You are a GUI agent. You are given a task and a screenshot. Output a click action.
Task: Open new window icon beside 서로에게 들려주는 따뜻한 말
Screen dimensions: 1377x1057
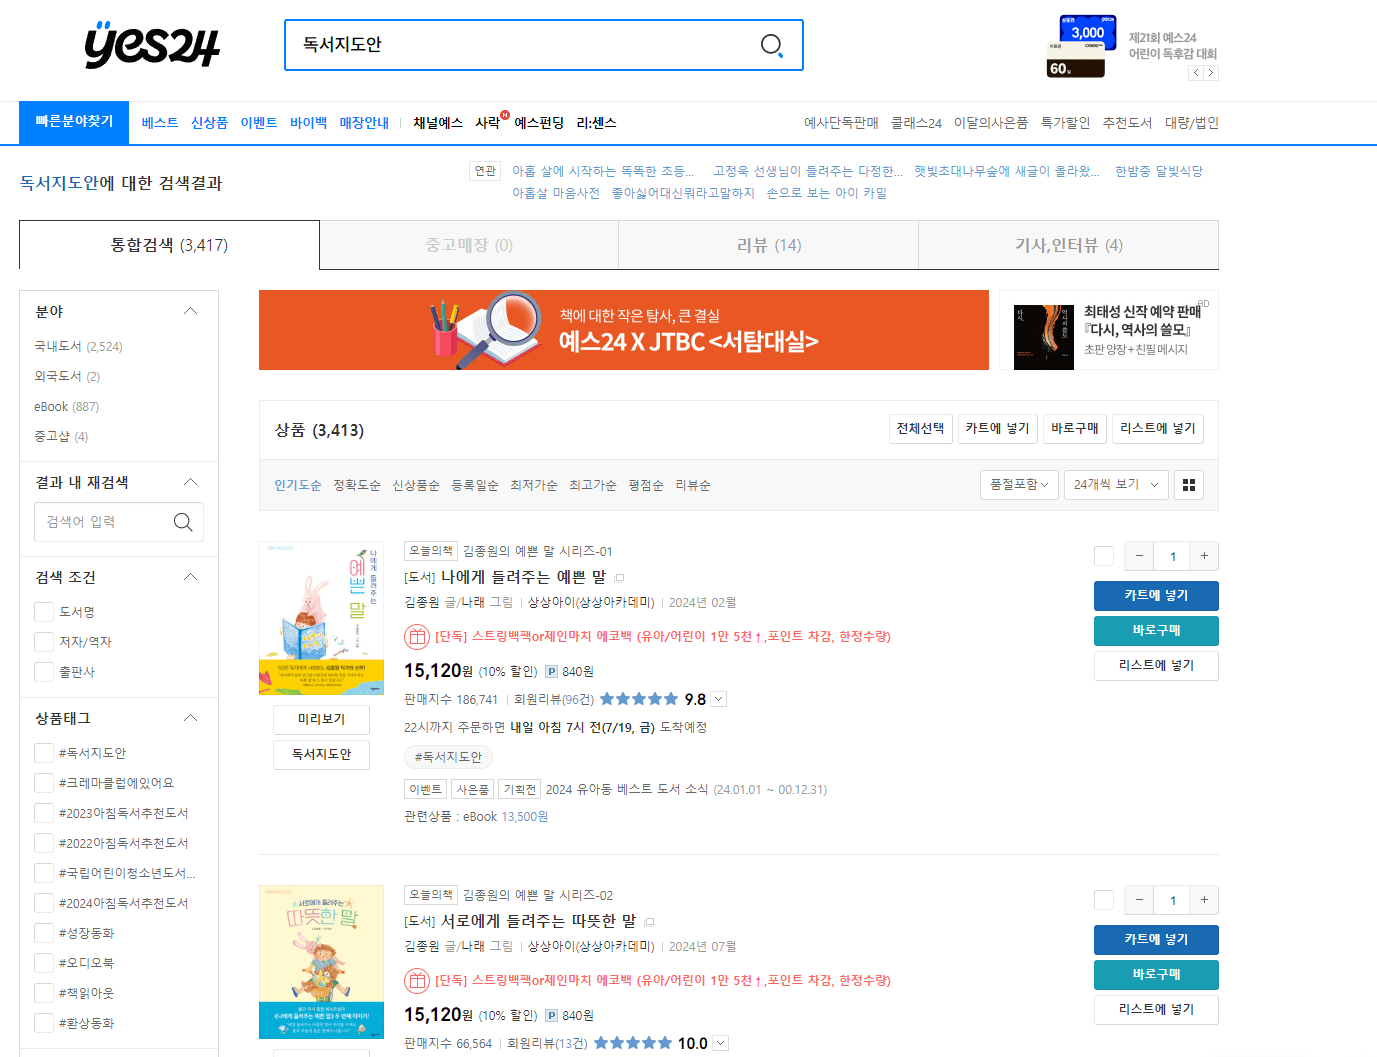tap(650, 922)
